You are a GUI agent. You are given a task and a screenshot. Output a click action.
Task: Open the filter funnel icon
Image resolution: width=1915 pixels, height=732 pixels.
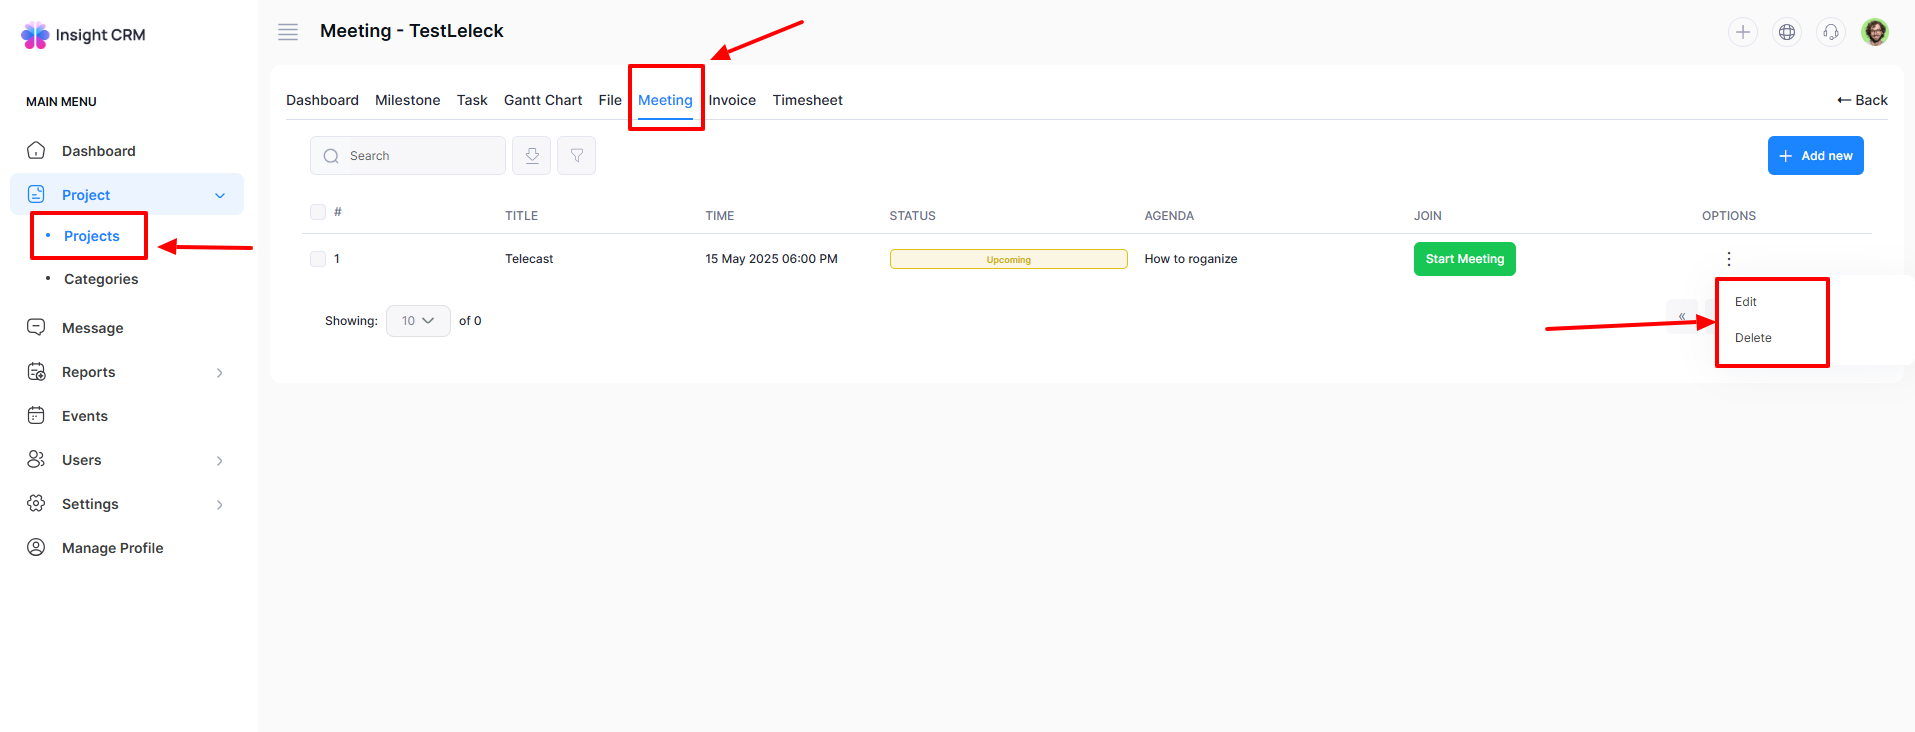(576, 156)
